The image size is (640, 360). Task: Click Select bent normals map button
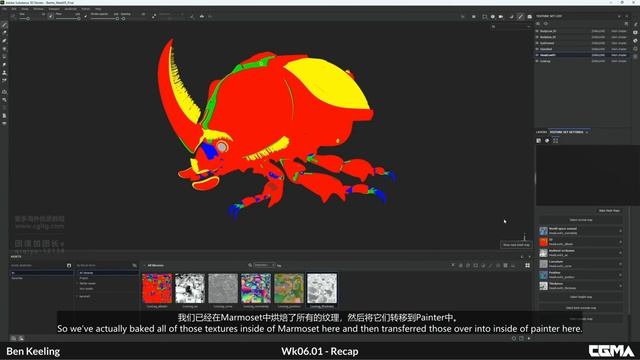(x=580, y=308)
